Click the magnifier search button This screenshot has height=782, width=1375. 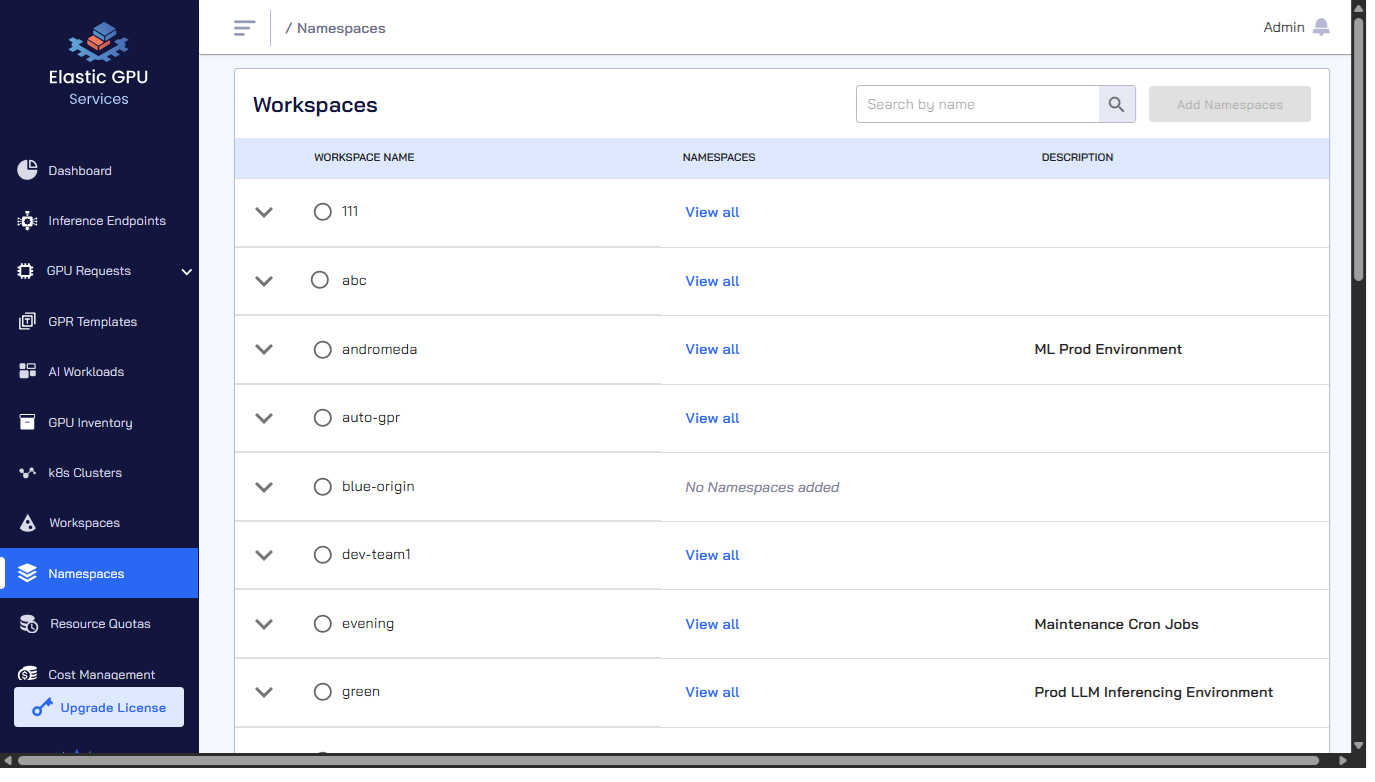[1117, 104]
